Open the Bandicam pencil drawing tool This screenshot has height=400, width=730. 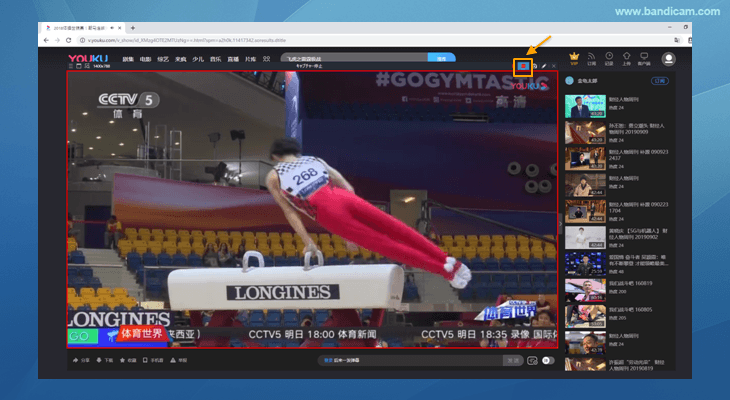[x=544, y=66]
